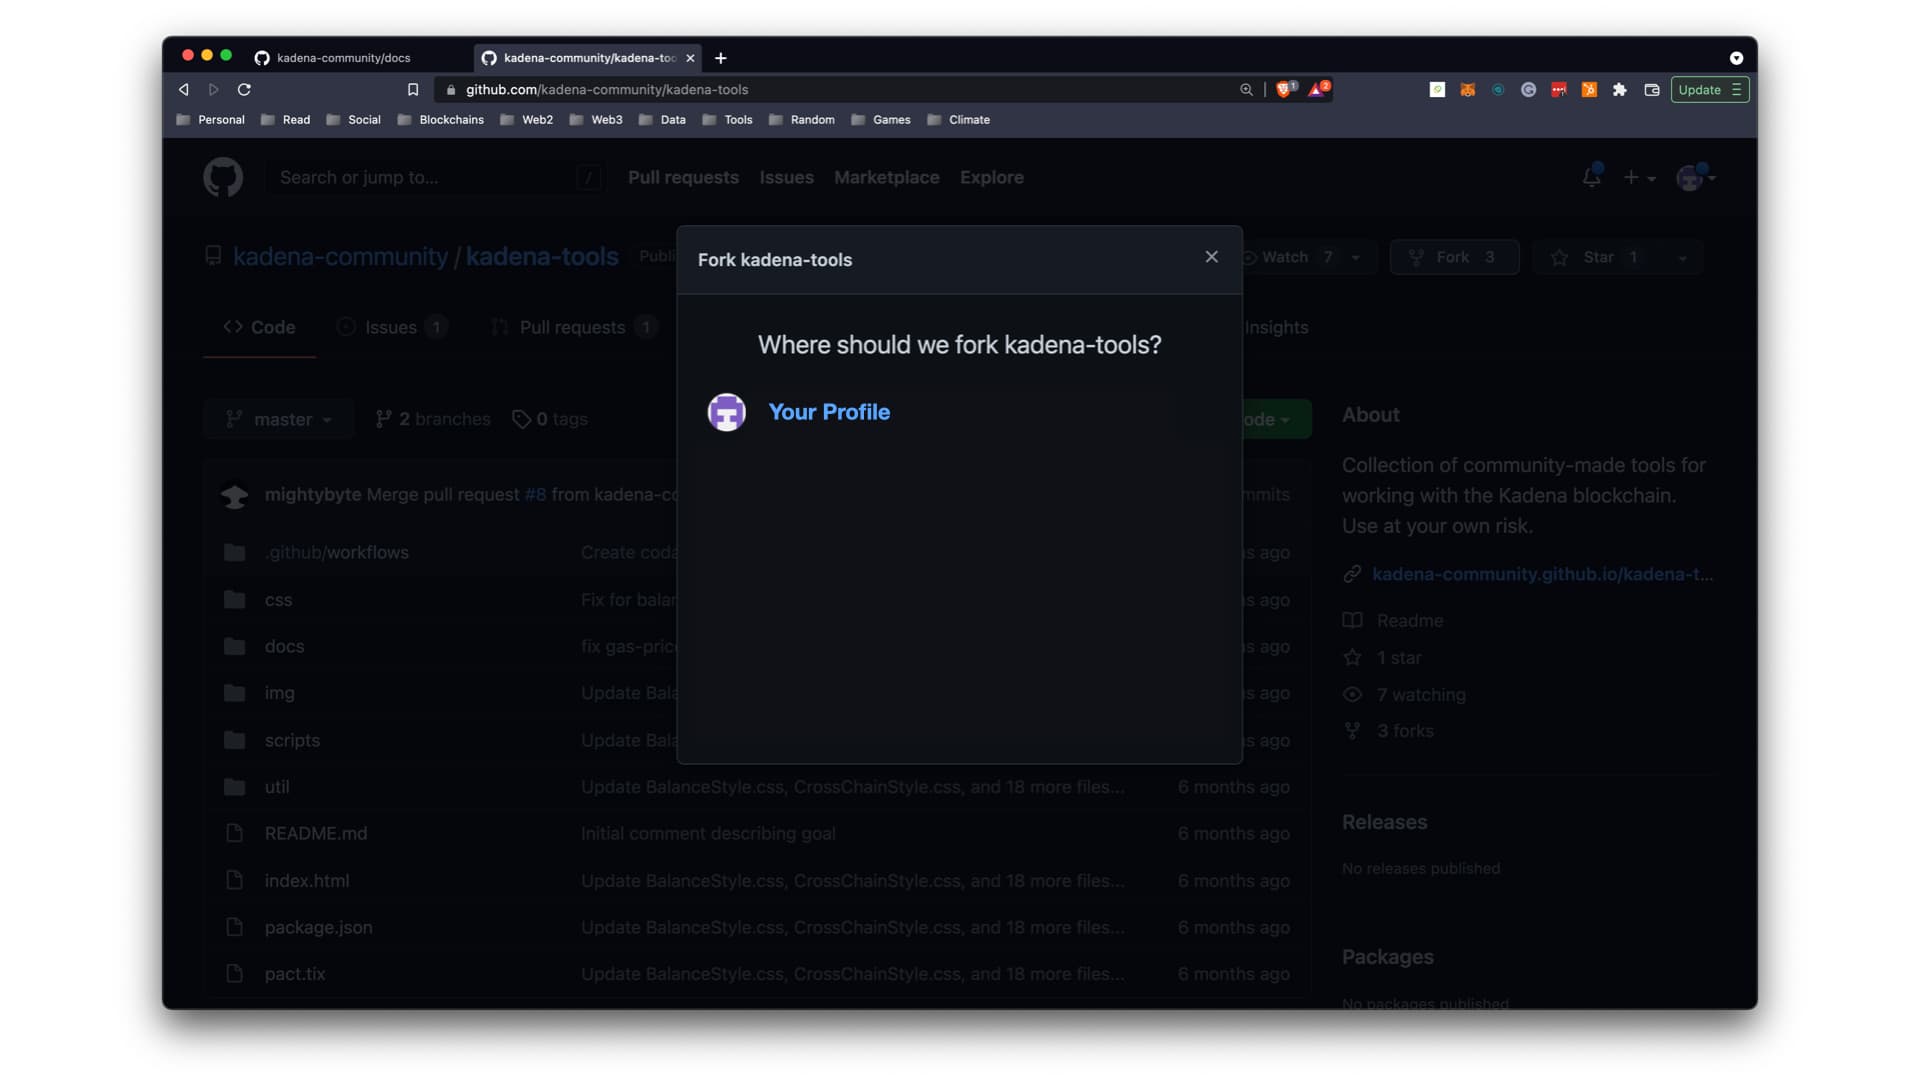Switch to kadena-community/docs browser tab
1920x1080 pixels.
point(343,58)
